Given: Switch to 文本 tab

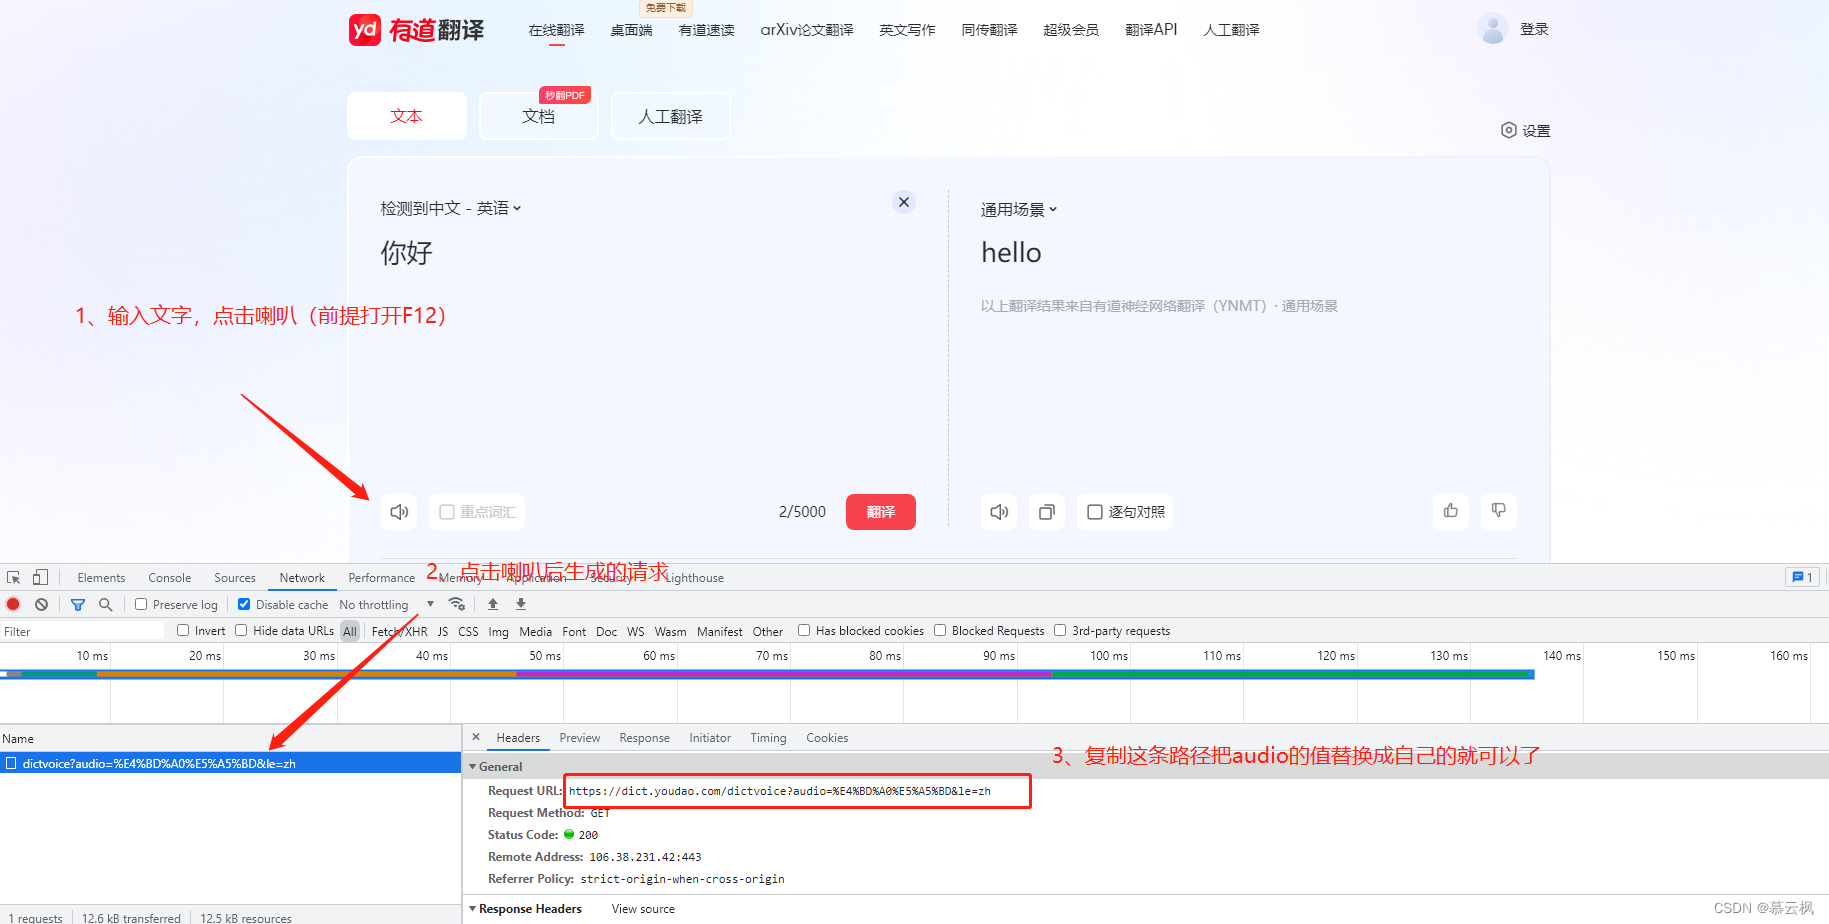Looking at the screenshot, I should coord(407,116).
